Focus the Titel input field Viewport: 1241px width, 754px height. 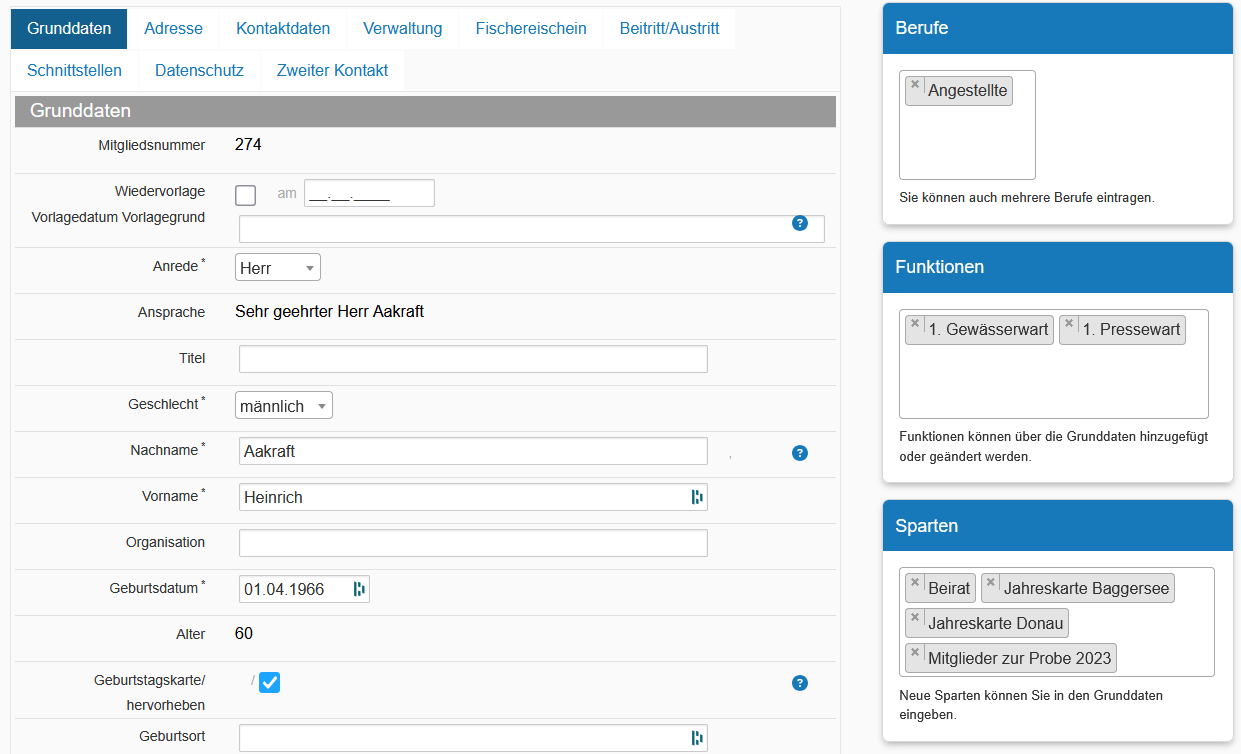point(473,359)
